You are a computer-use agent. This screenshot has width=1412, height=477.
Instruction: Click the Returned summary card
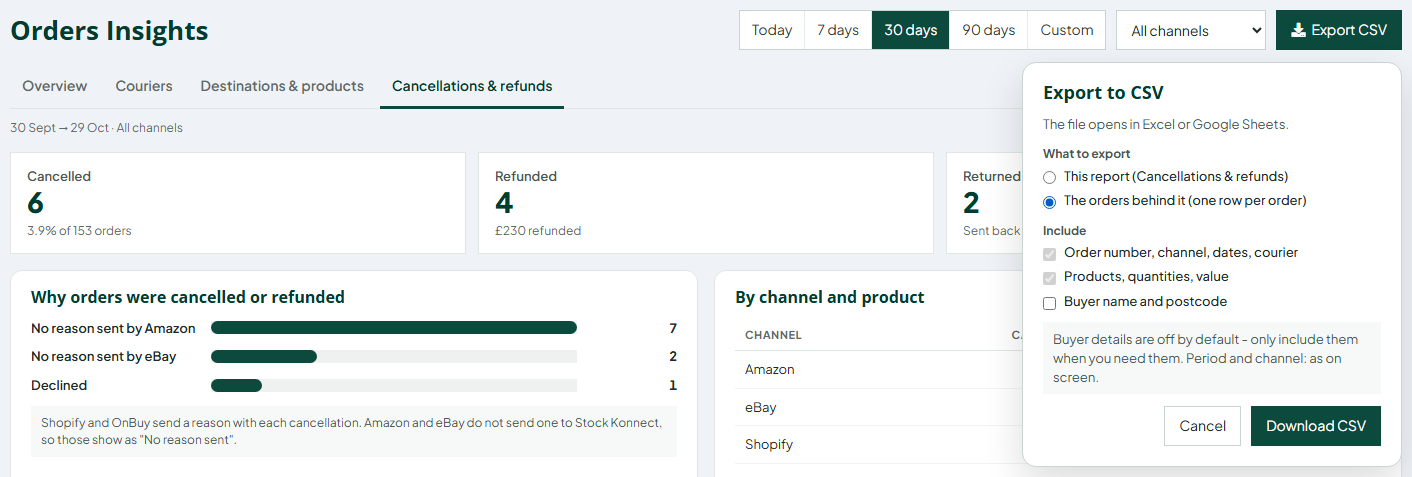[x=984, y=203]
